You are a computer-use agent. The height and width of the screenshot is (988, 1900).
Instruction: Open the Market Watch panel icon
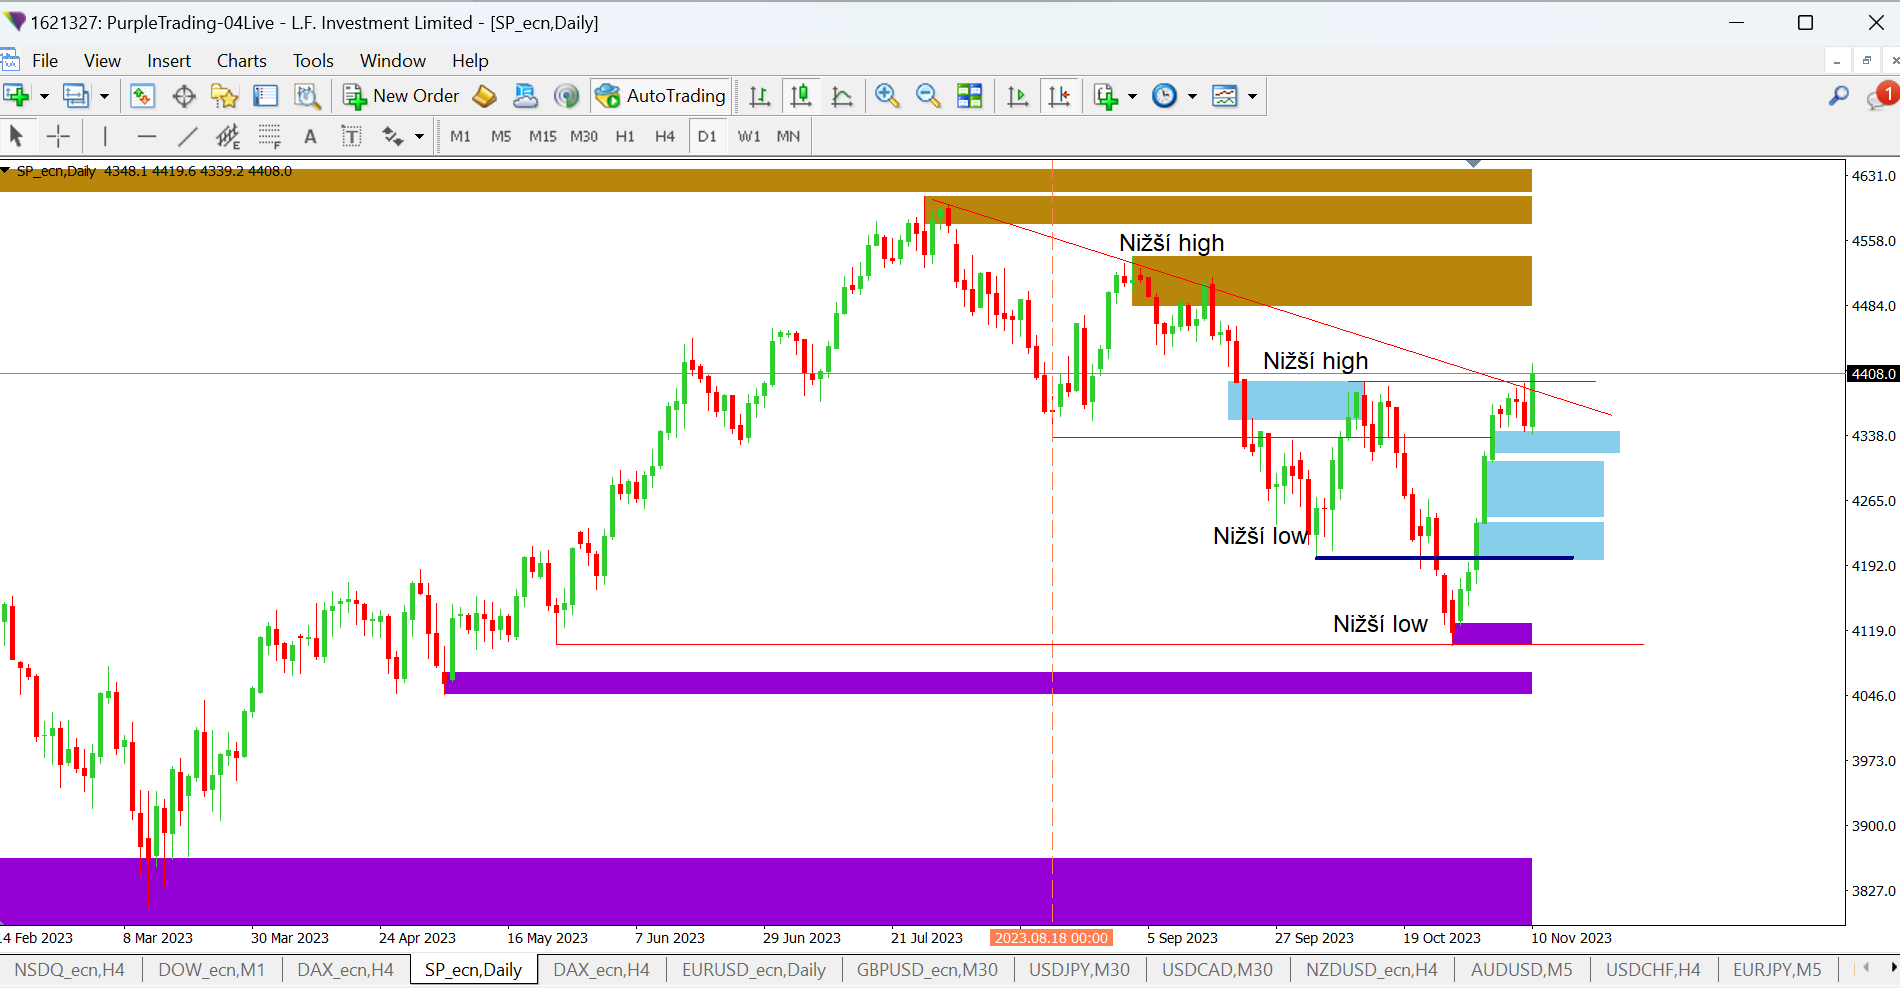coord(142,96)
